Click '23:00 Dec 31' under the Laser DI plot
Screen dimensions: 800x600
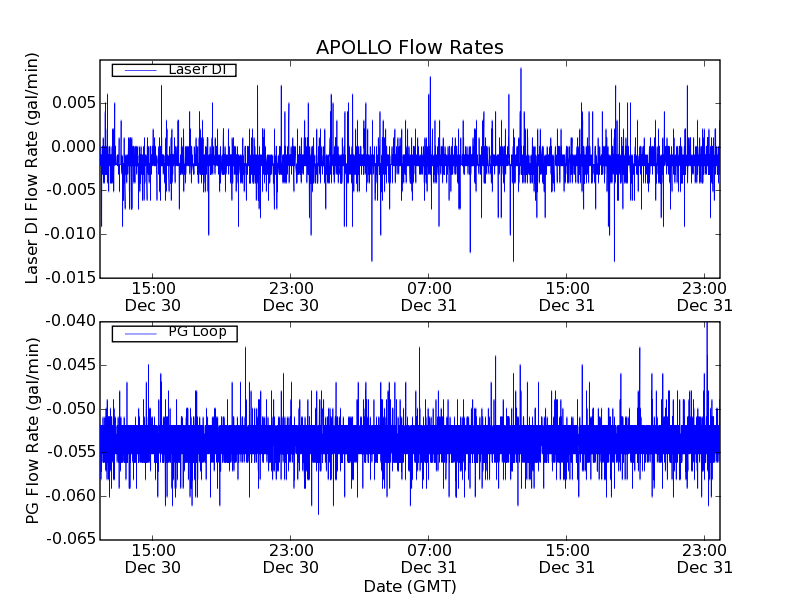[705, 297]
